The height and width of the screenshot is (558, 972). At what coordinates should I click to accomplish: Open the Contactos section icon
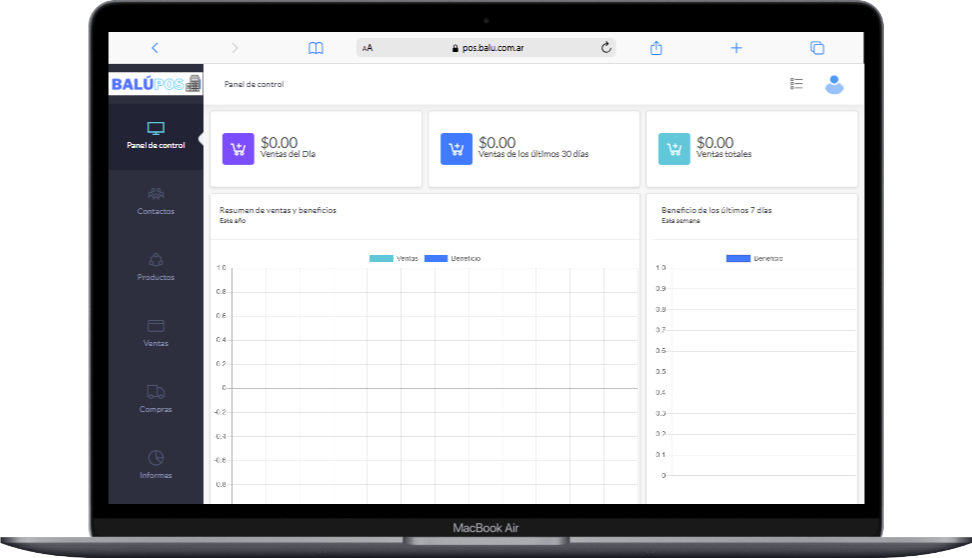tap(155, 194)
